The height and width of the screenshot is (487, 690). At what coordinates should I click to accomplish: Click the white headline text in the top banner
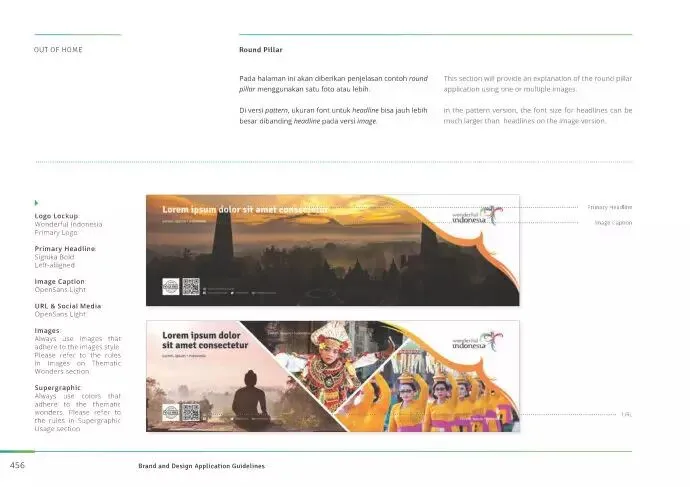point(245,210)
